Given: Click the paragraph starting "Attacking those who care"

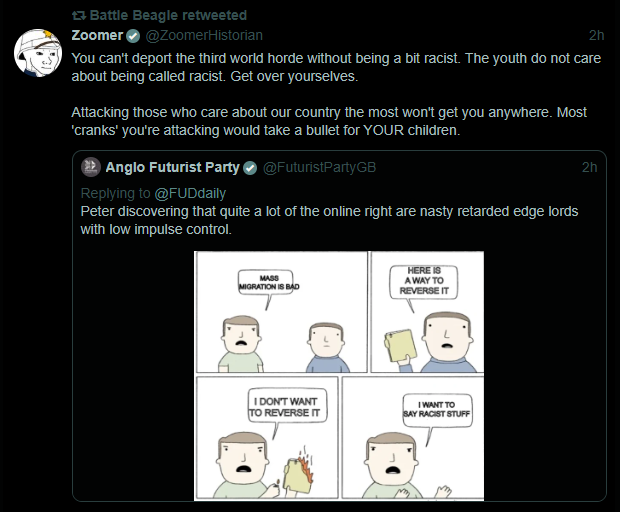Looking at the screenshot, I should point(336,121).
